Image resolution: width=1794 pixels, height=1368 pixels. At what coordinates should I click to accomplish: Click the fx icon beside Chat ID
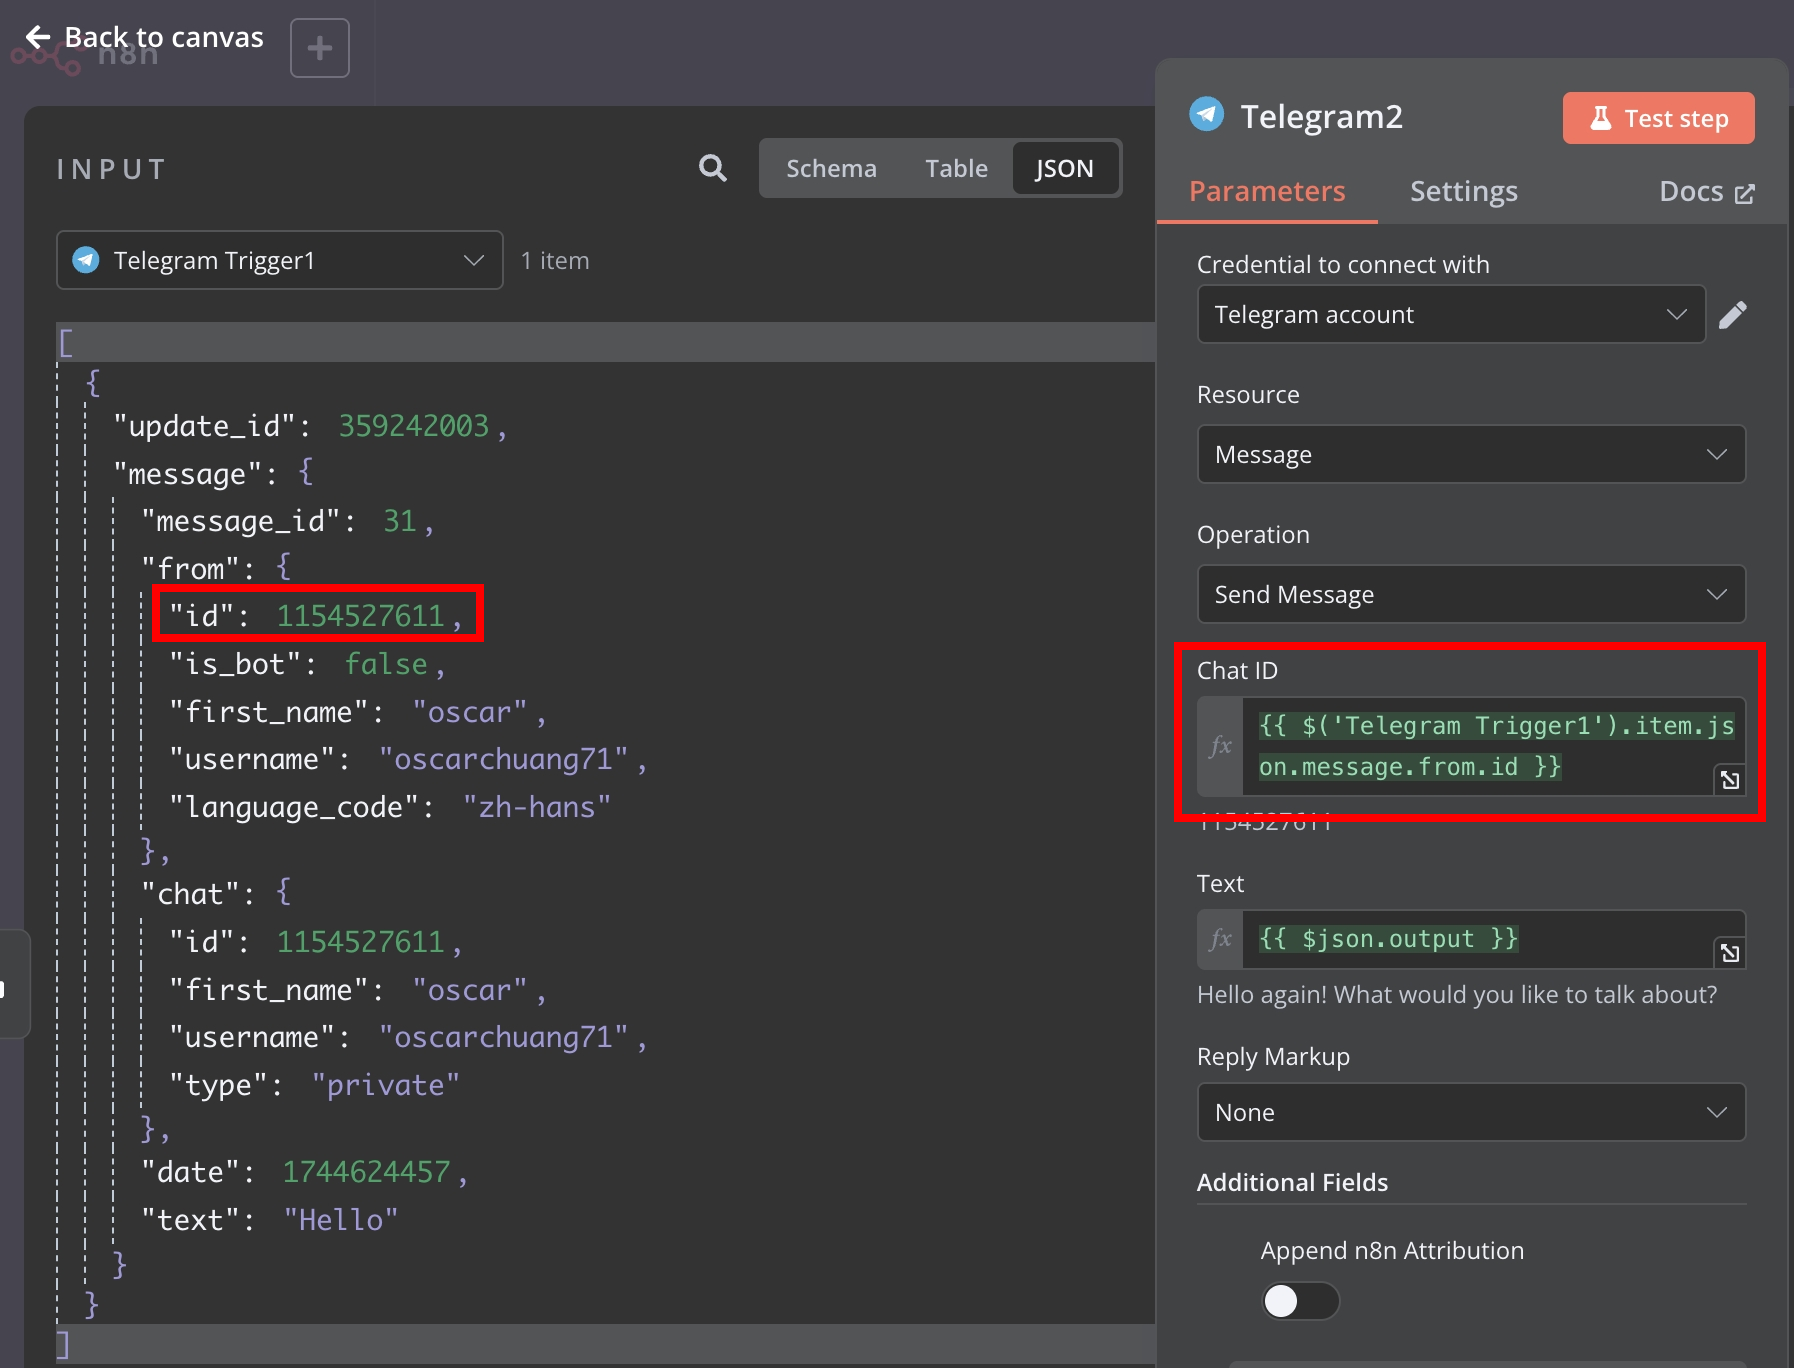click(1221, 746)
